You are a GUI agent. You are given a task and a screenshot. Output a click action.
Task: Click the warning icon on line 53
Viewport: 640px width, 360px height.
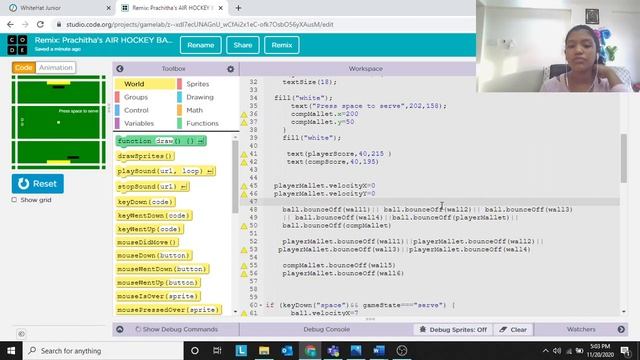(244, 250)
